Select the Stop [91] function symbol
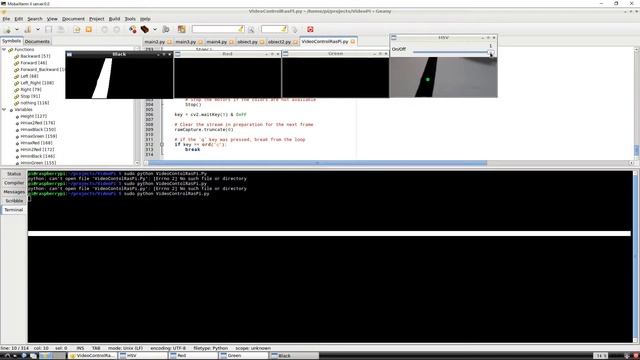The height and width of the screenshot is (360, 640). pyautogui.click(x=30, y=96)
